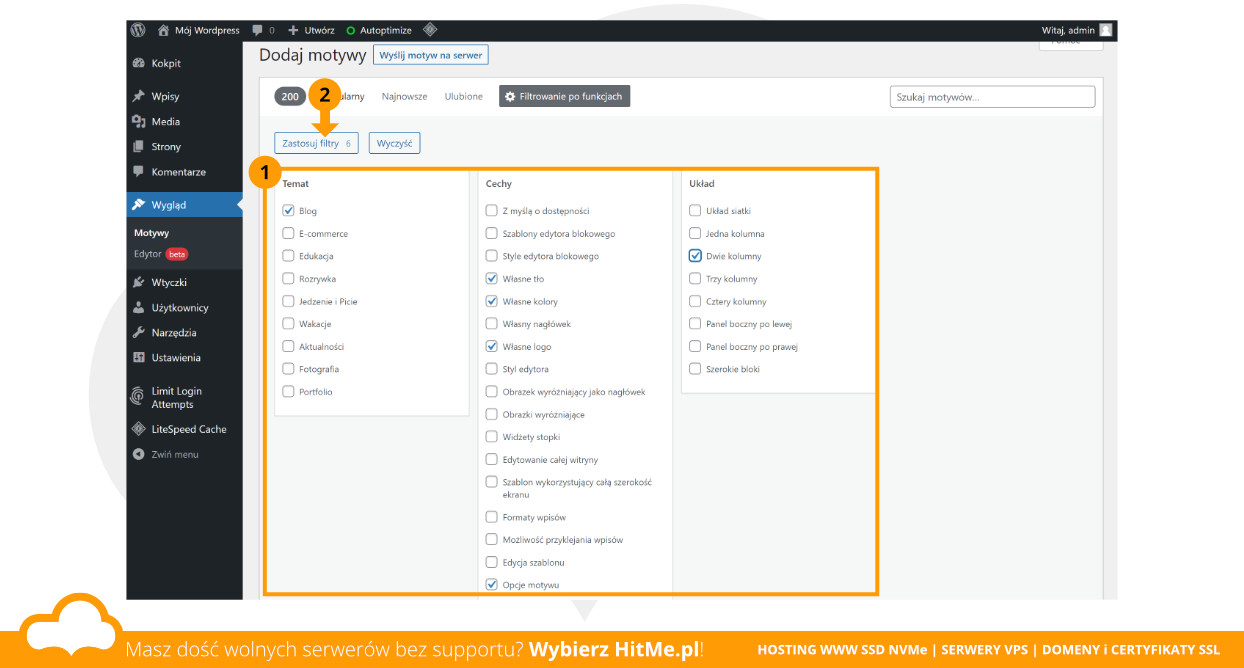The height and width of the screenshot is (668, 1244).
Task: Uncheck the Własne logo checkbox
Action: [492, 347]
